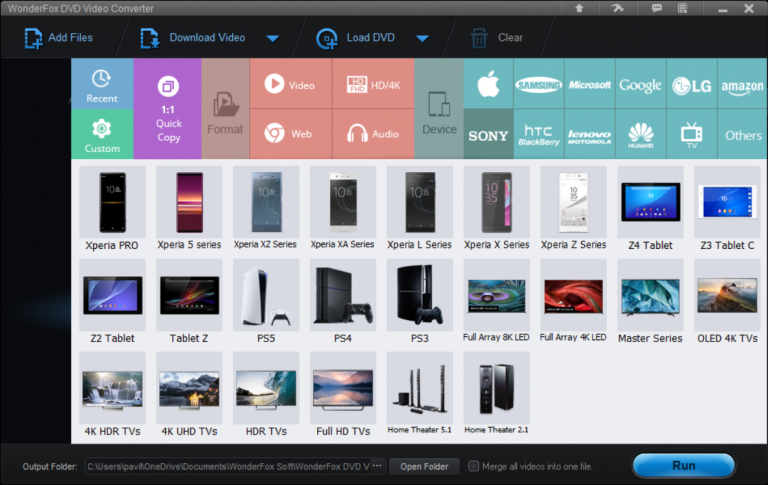Screen dimensions: 768x485
Task: Select the Sony brand tile
Action: click(x=488, y=134)
